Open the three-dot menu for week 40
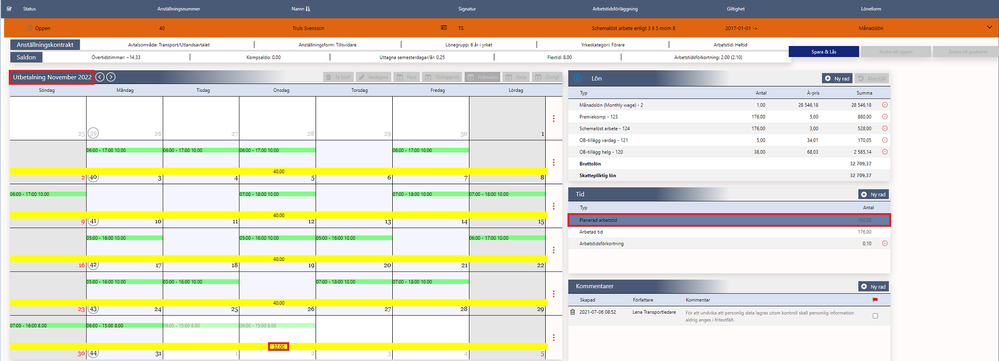This screenshot has width=999, height=361. tap(554, 162)
